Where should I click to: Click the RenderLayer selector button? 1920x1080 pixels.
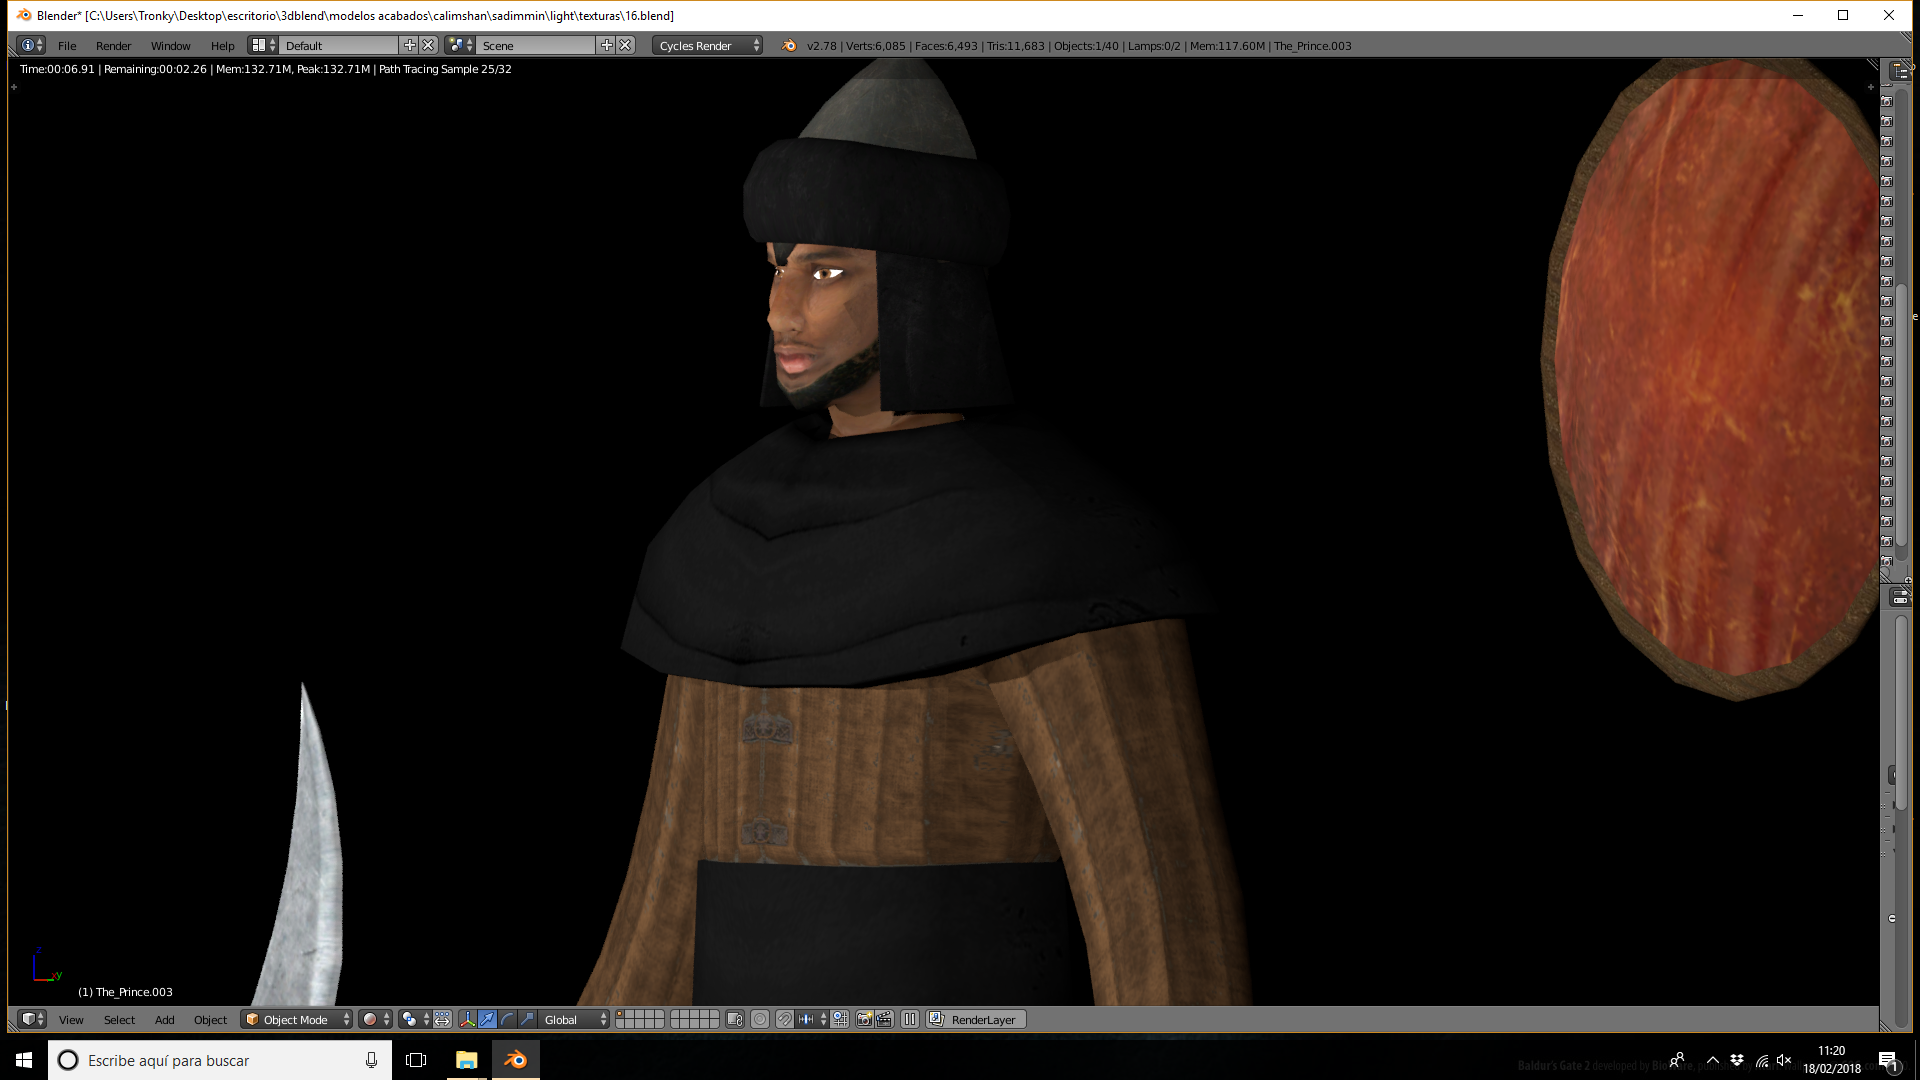[977, 1019]
